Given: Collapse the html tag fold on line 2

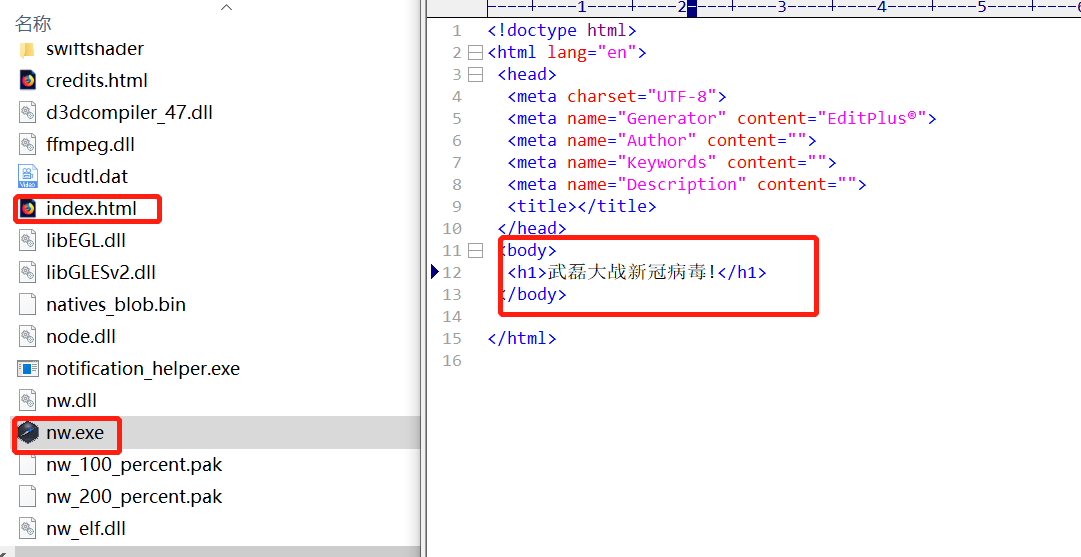Looking at the screenshot, I should [x=475, y=52].
